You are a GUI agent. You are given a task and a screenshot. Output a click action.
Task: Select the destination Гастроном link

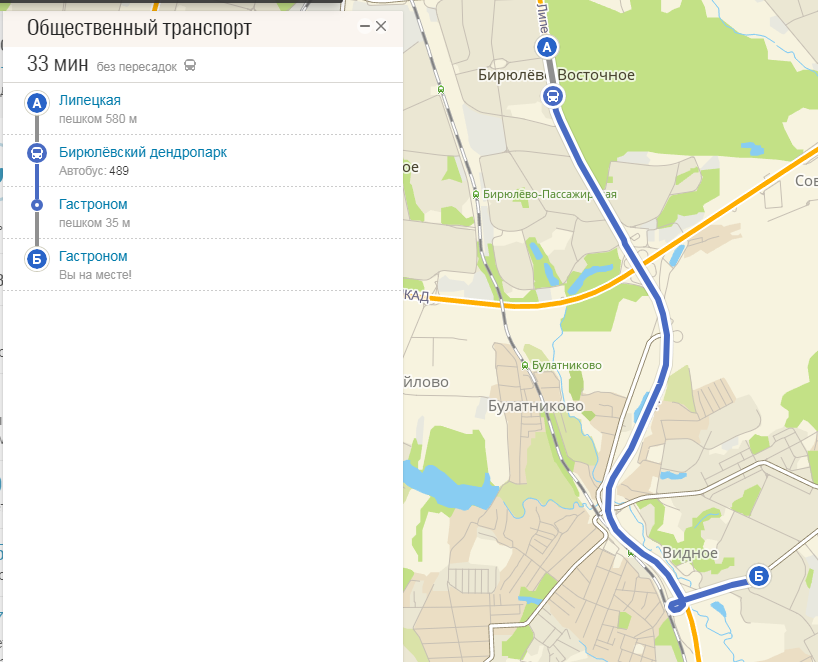point(93,257)
